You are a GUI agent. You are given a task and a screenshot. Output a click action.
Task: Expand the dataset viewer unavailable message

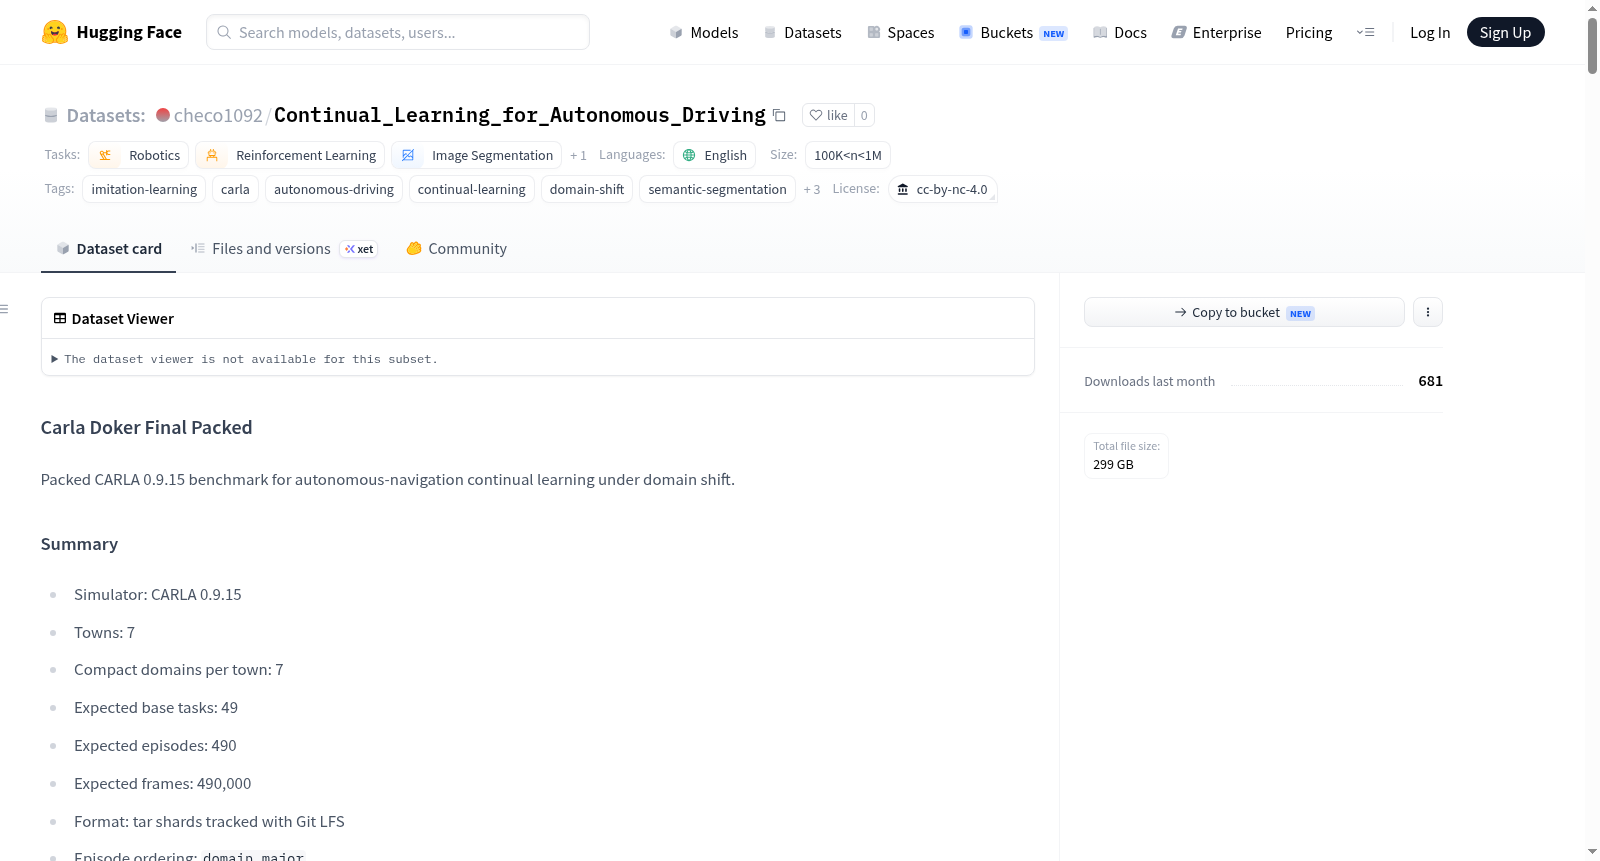point(245,359)
